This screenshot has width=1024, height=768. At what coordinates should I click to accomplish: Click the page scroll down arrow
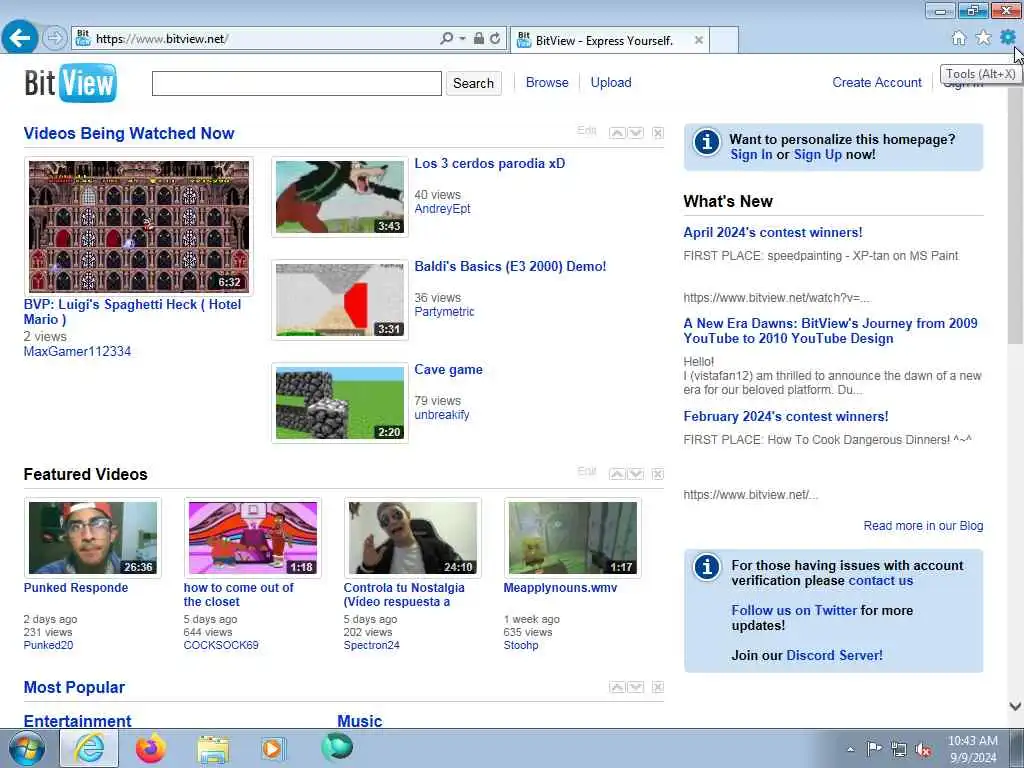pos(1015,706)
